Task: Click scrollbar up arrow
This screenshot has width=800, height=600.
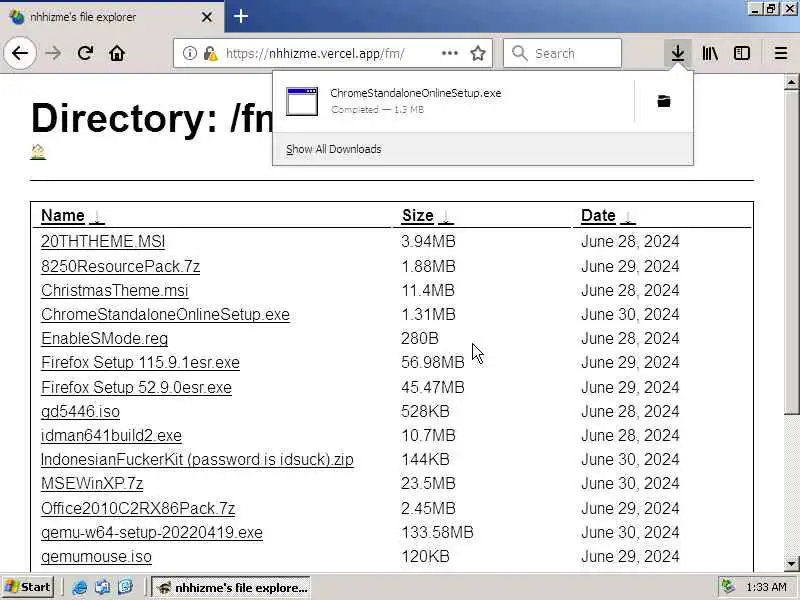Action: pos(791,82)
